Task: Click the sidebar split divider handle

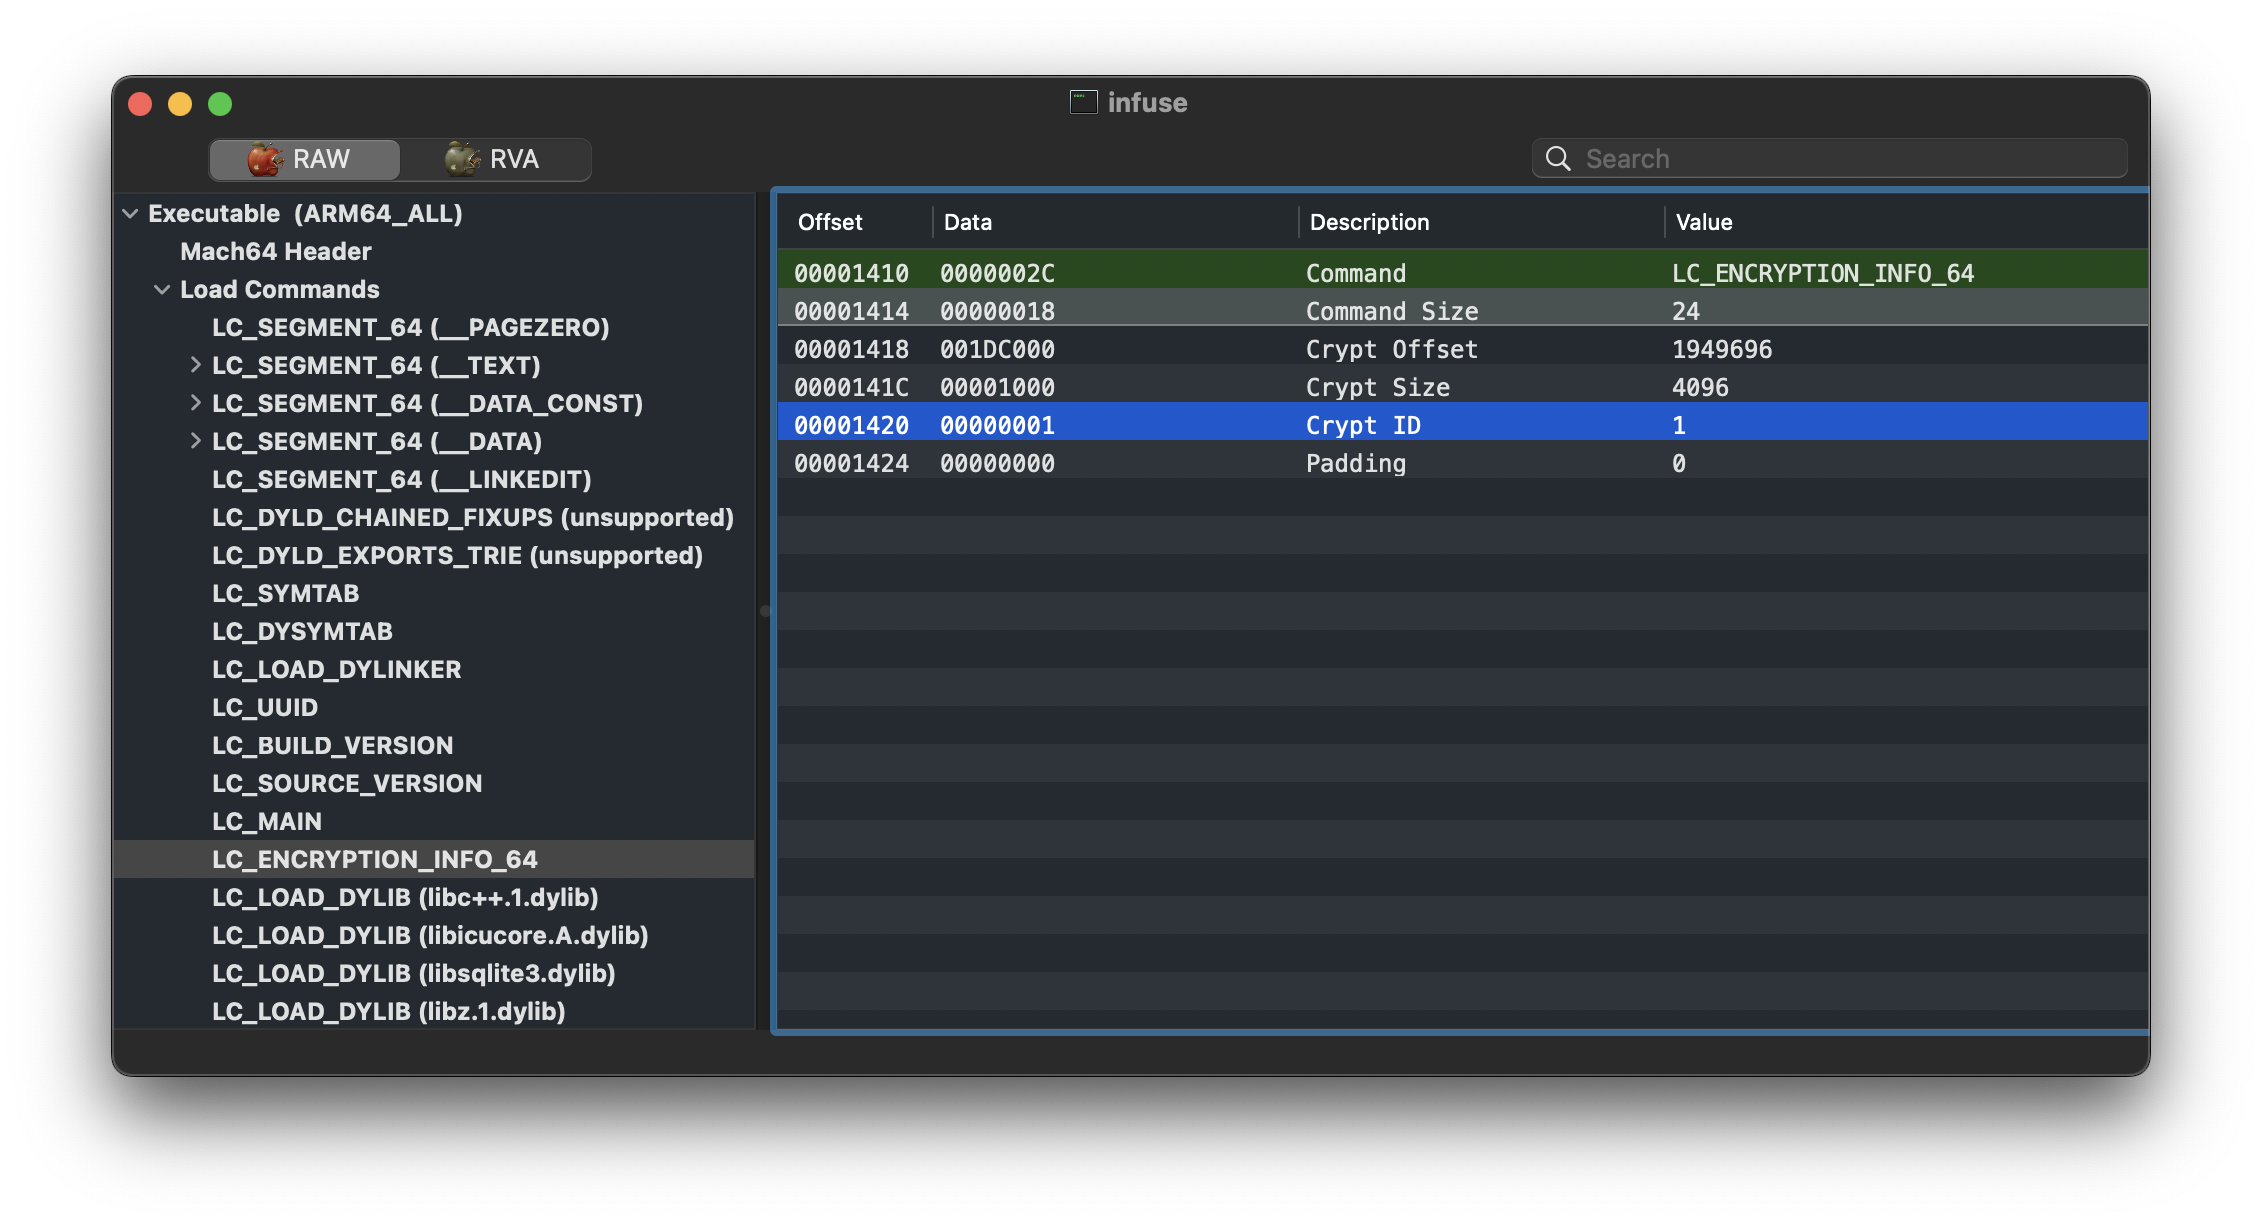Action: click(765, 611)
